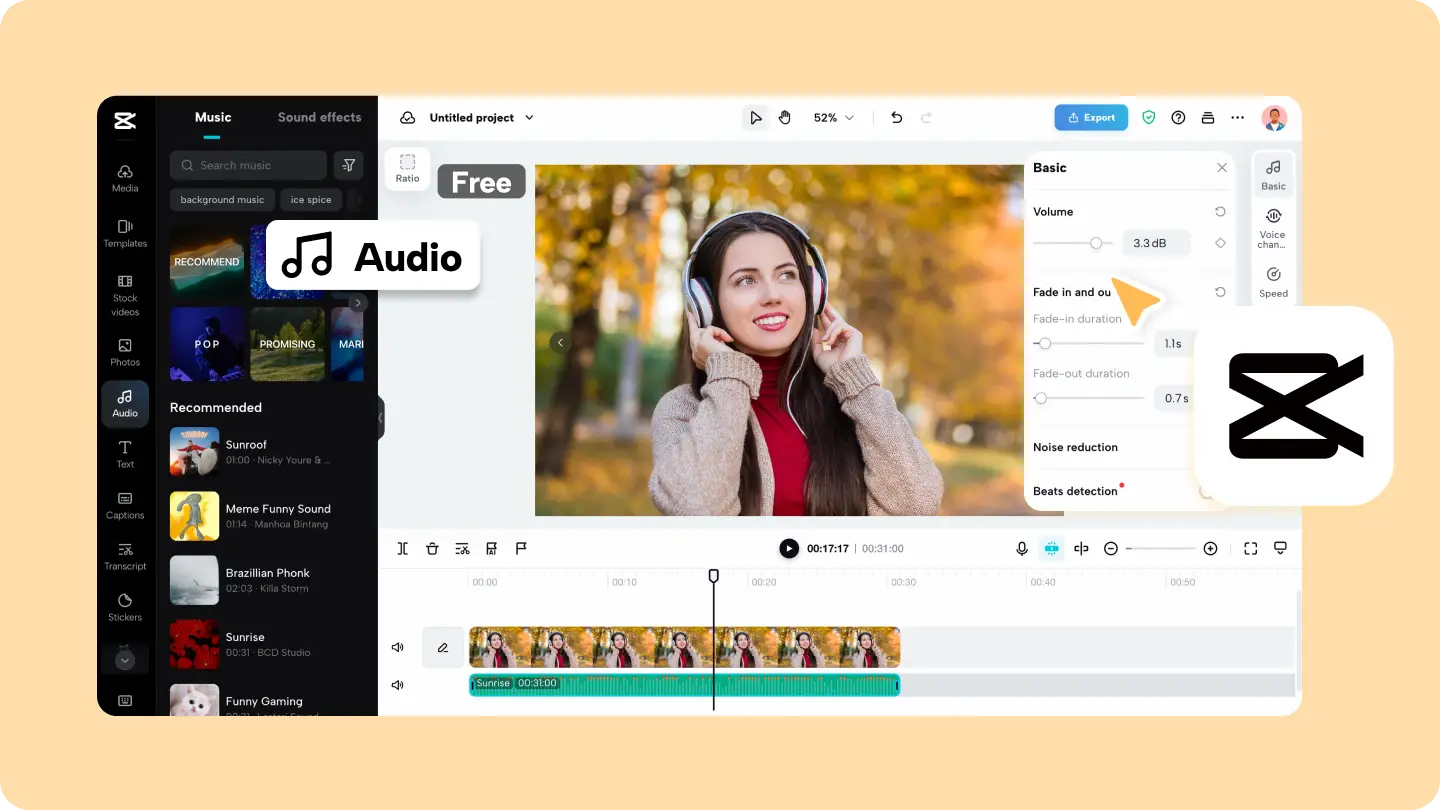Screen dimensions: 1440x810
Task: Click the Export button
Action: click(1091, 117)
